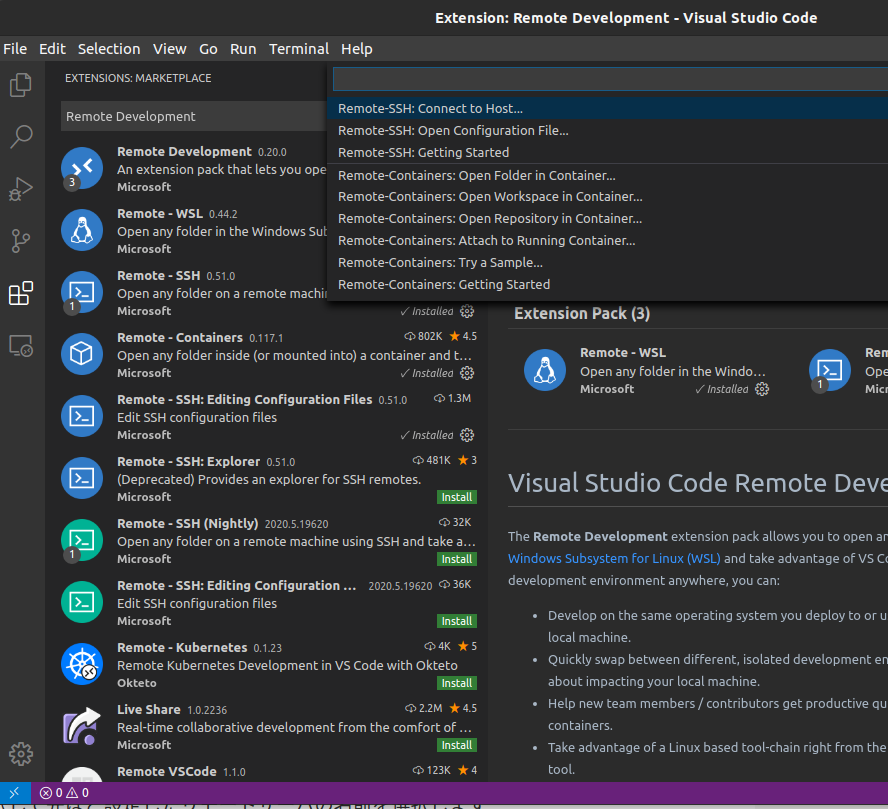Select Remote - SSH: Editing Configuration Files title

point(245,400)
